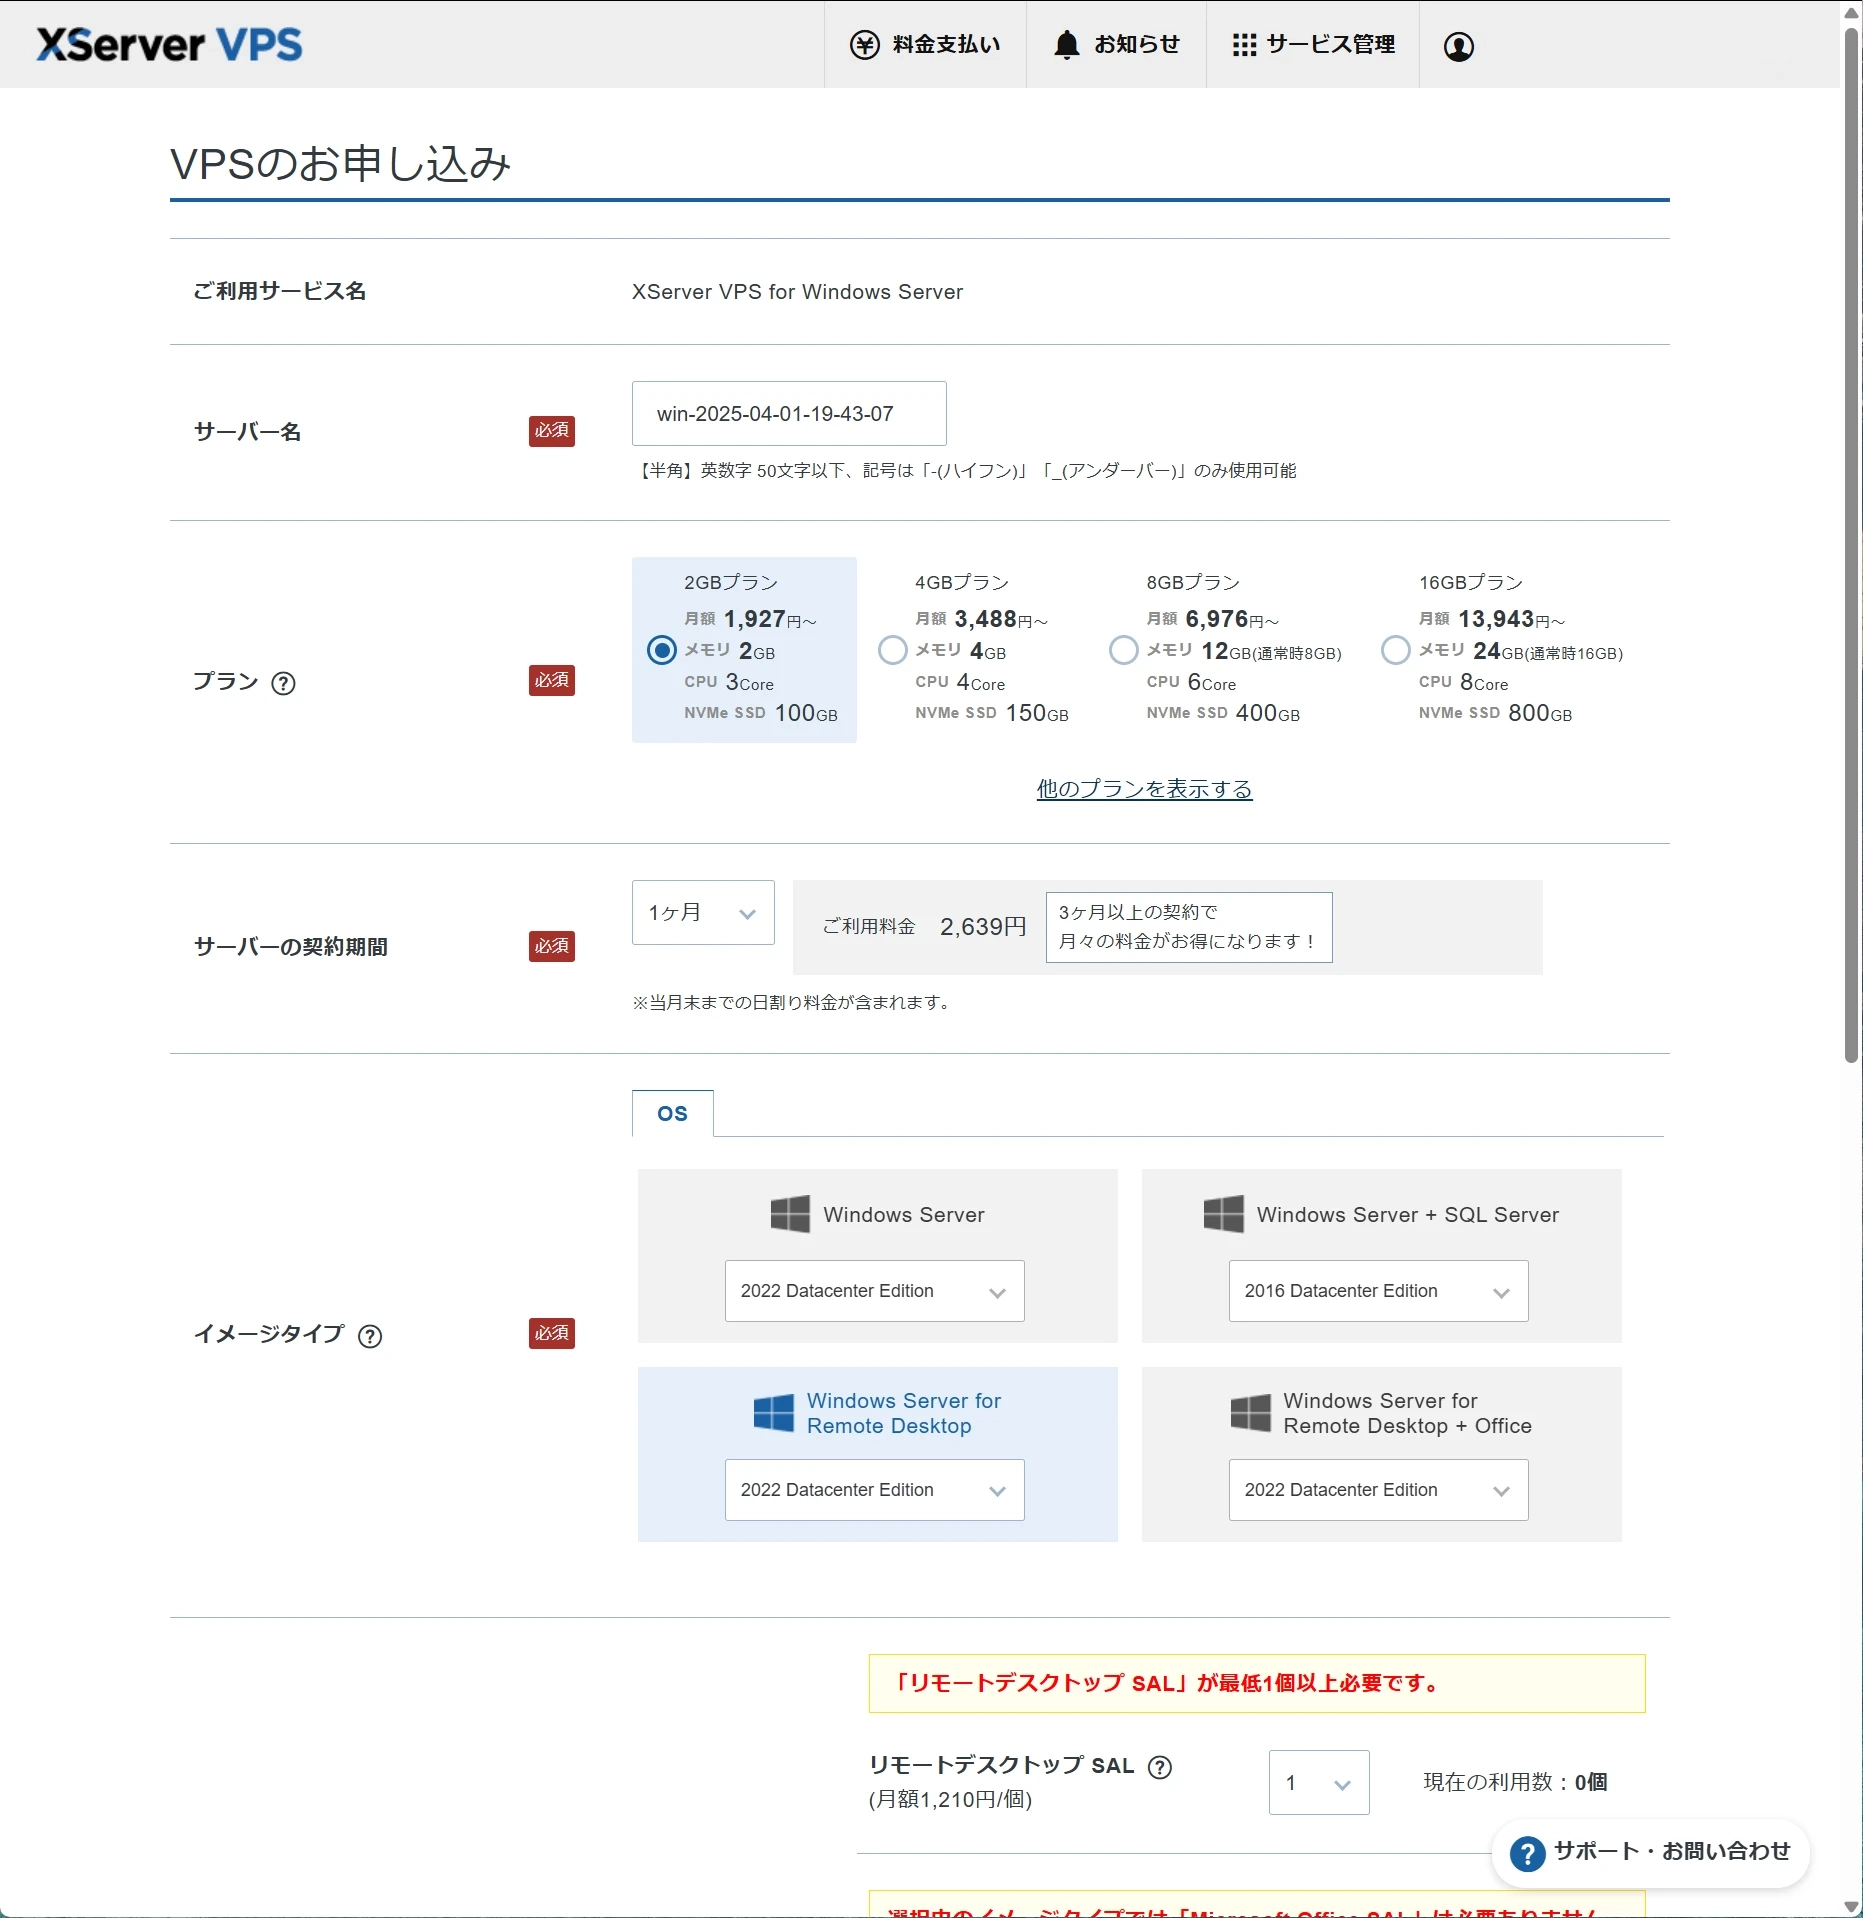Click the 2,639円 usage fee text
1863x1918 pixels.
(x=983, y=927)
